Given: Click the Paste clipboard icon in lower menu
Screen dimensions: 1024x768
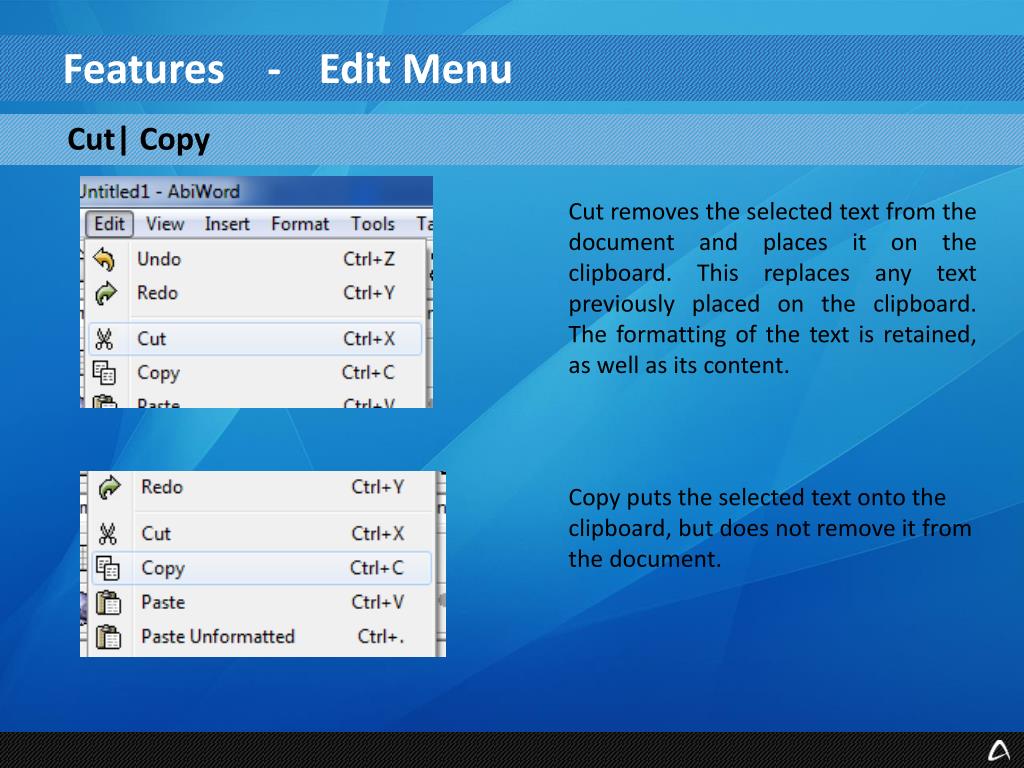Looking at the screenshot, I should coord(108,602).
